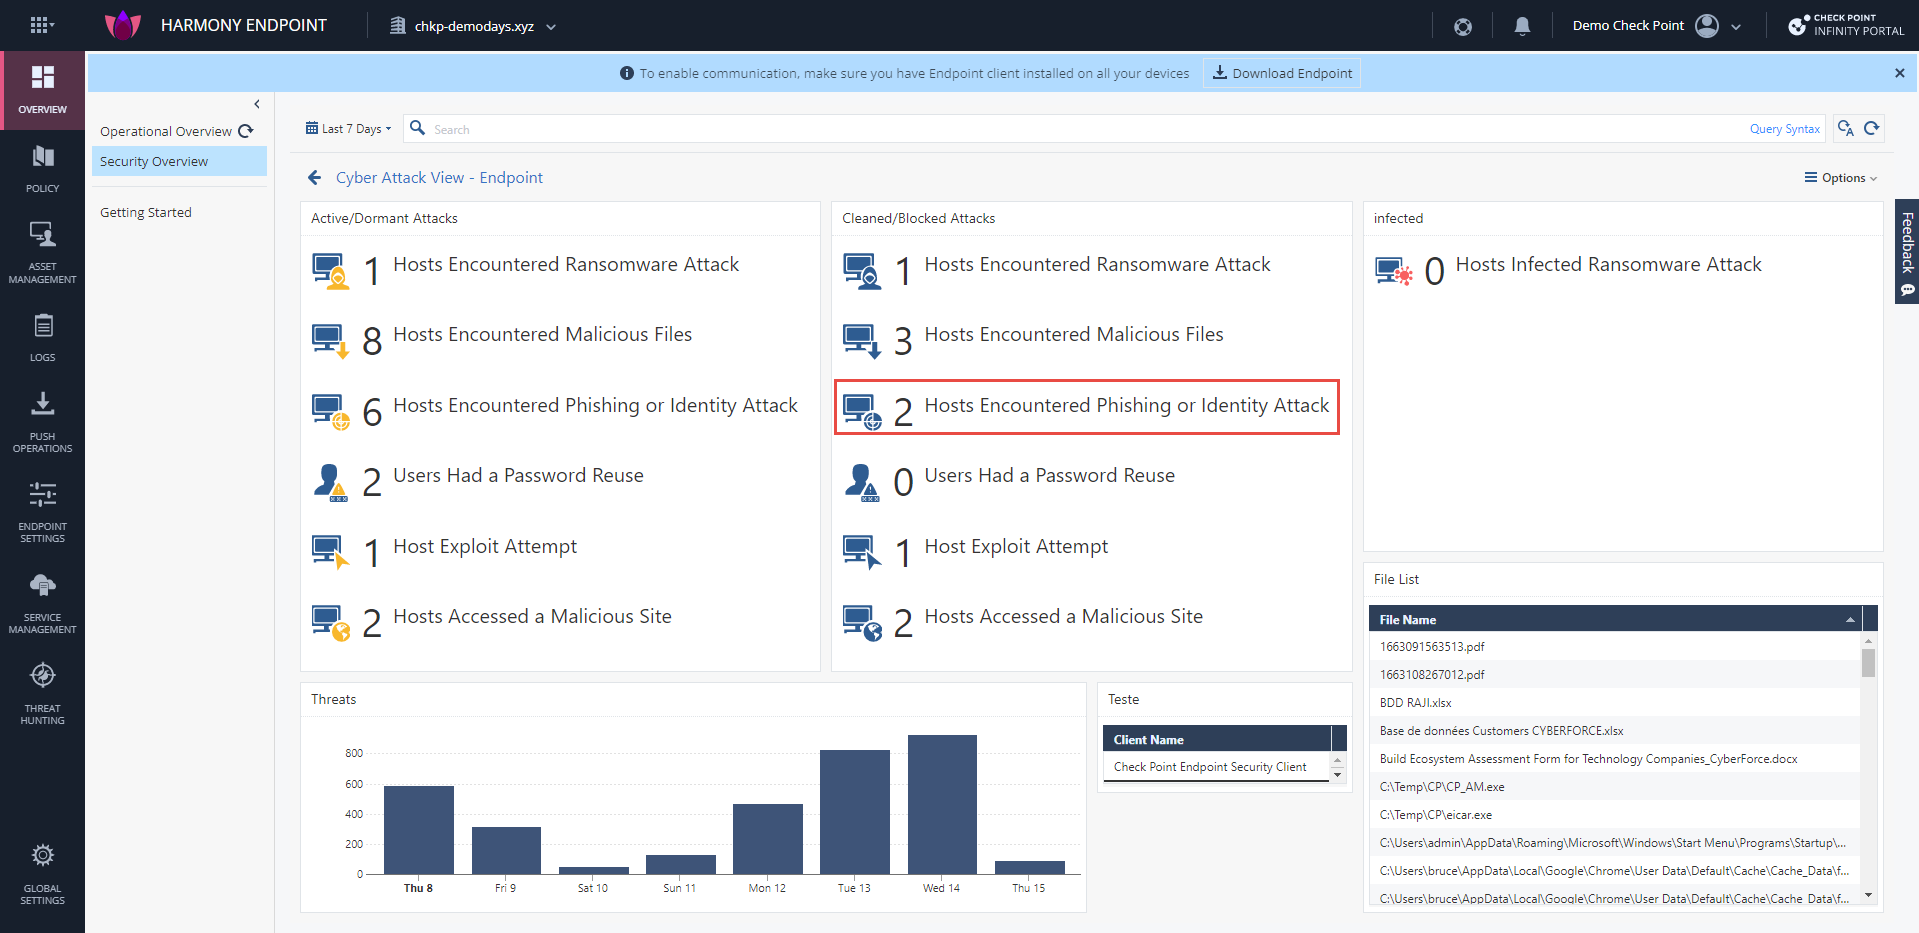Click the Thu 8 bar in Threats chart
The height and width of the screenshot is (933, 1919).
tap(418, 830)
